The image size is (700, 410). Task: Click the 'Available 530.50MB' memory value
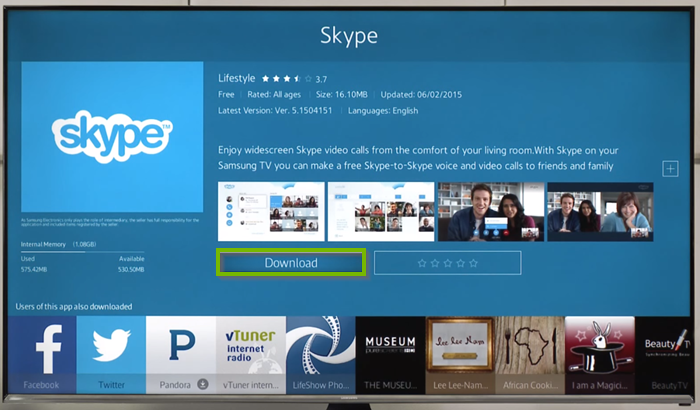131,264
